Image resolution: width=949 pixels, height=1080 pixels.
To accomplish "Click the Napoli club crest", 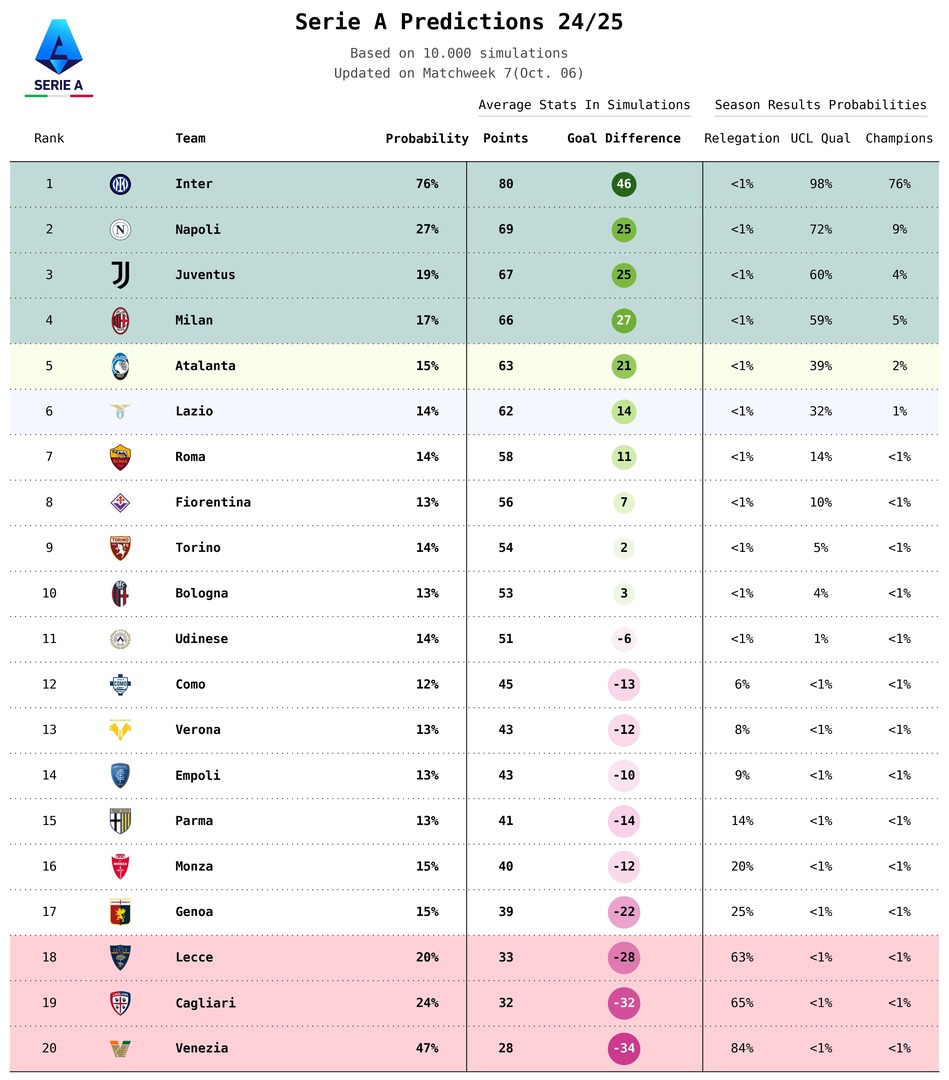I will coord(120,230).
